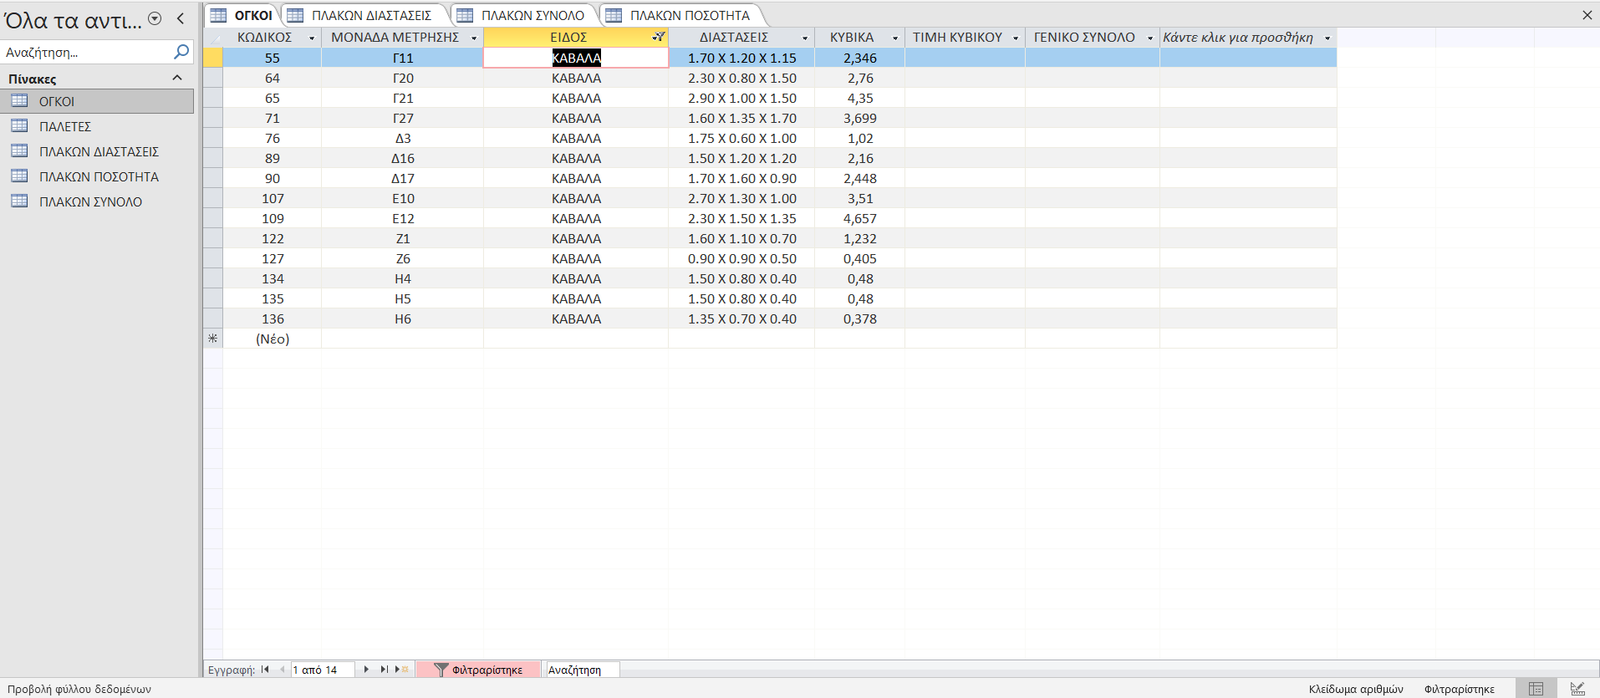
Task: Create new blank record button
Action: tap(401, 670)
